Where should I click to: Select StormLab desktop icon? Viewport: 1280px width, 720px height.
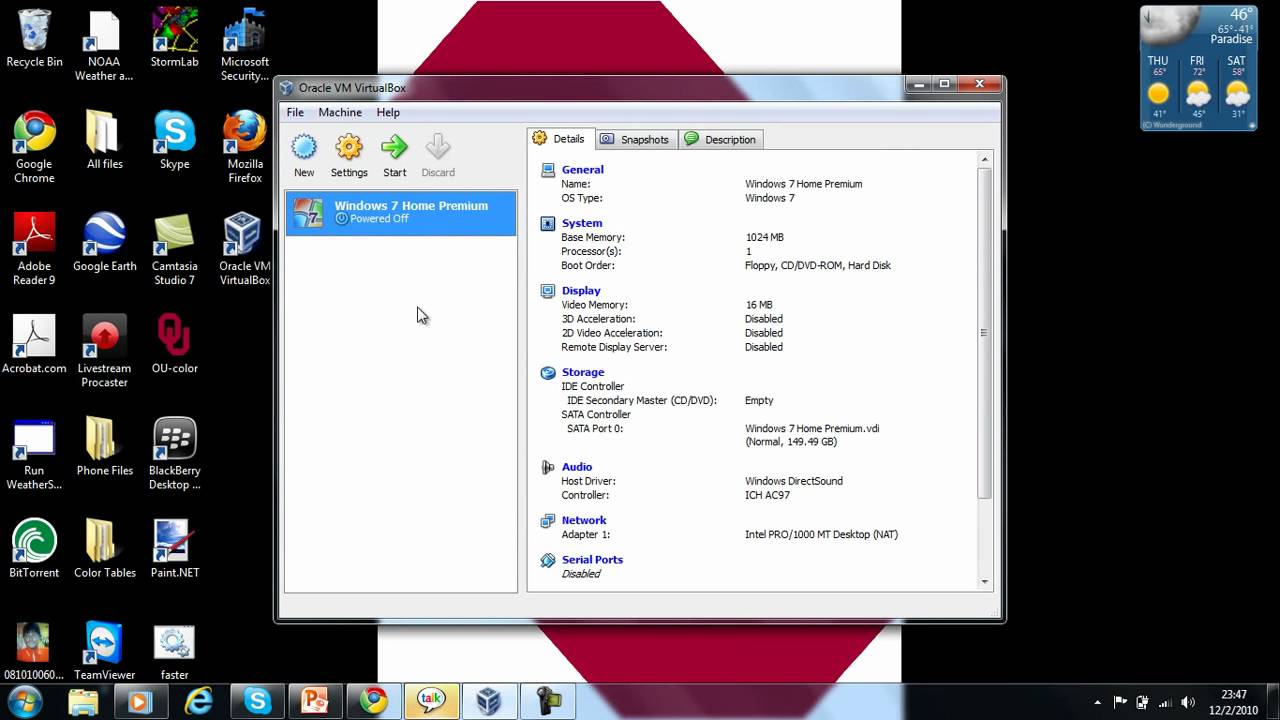[175, 38]
